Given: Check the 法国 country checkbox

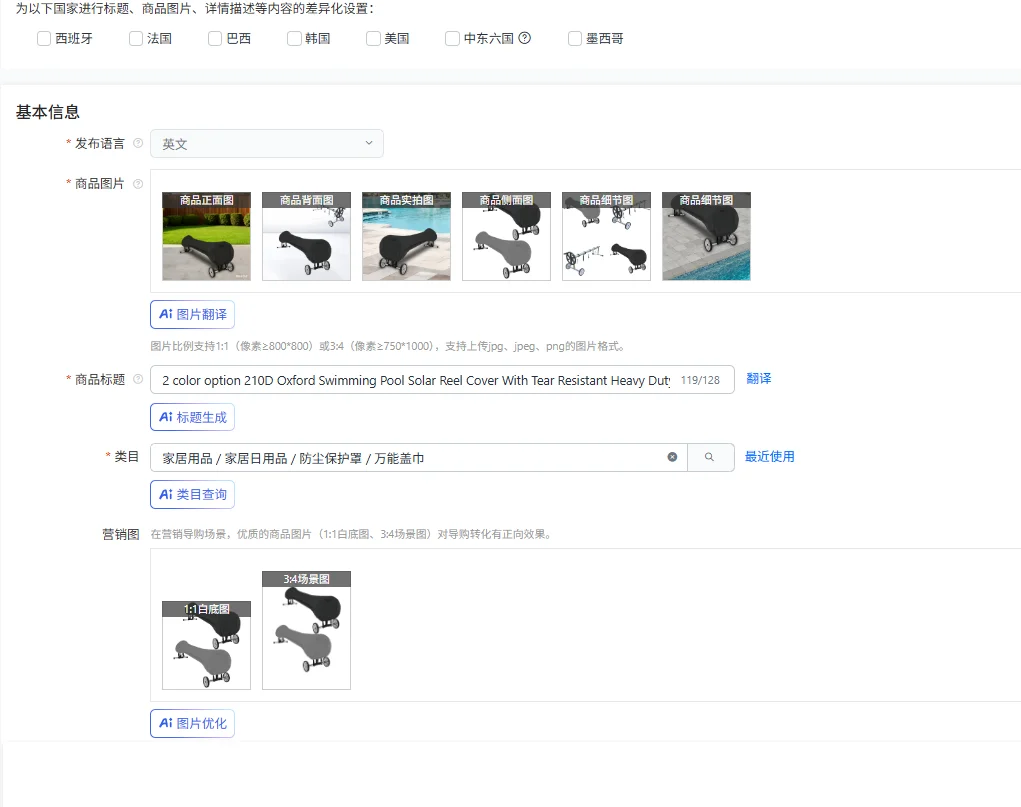Looking at the screenshot, I should (136, 38).
